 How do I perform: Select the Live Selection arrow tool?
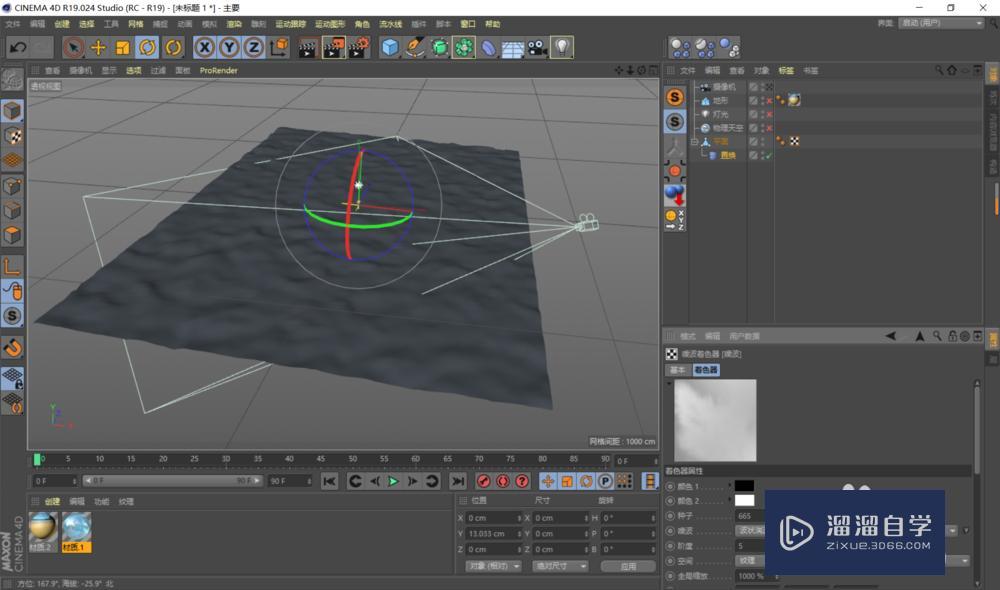coord(73,47)
